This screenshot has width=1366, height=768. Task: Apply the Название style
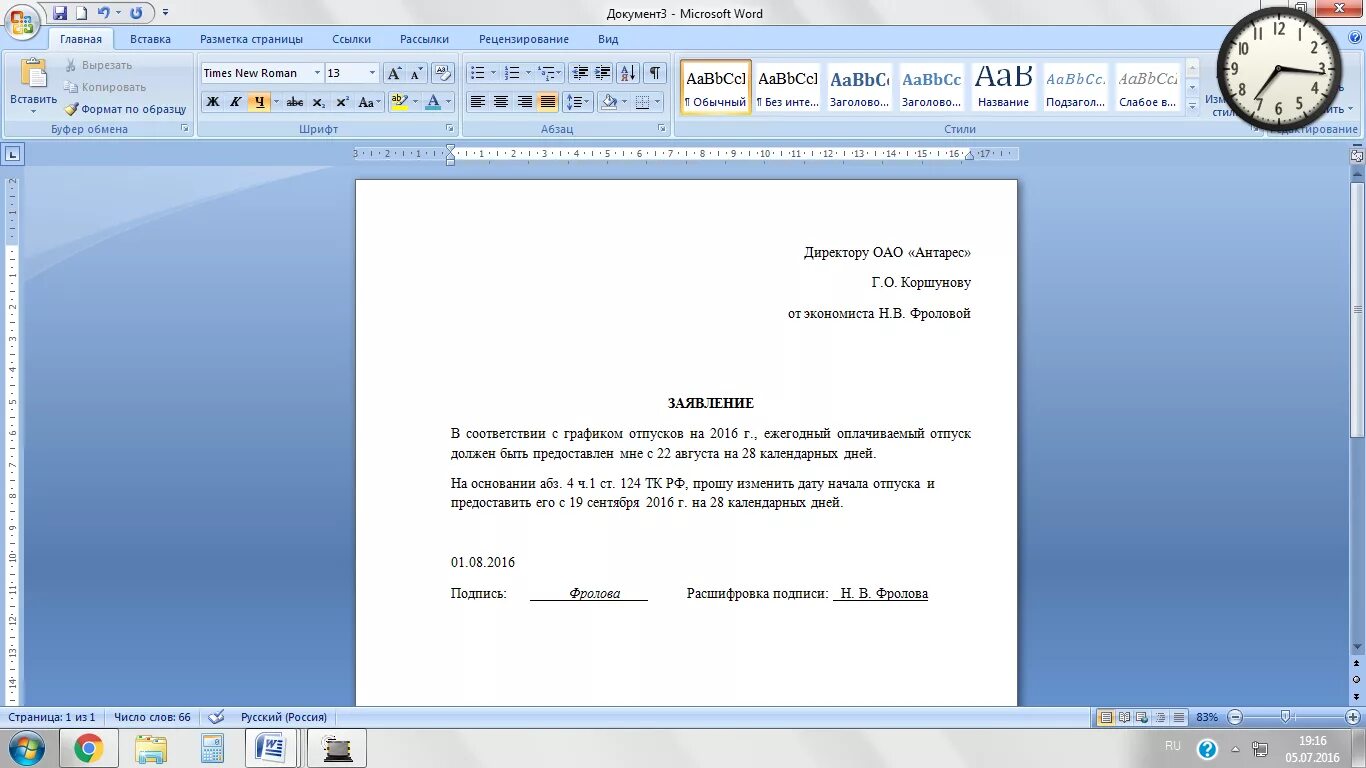(1004, 87)
